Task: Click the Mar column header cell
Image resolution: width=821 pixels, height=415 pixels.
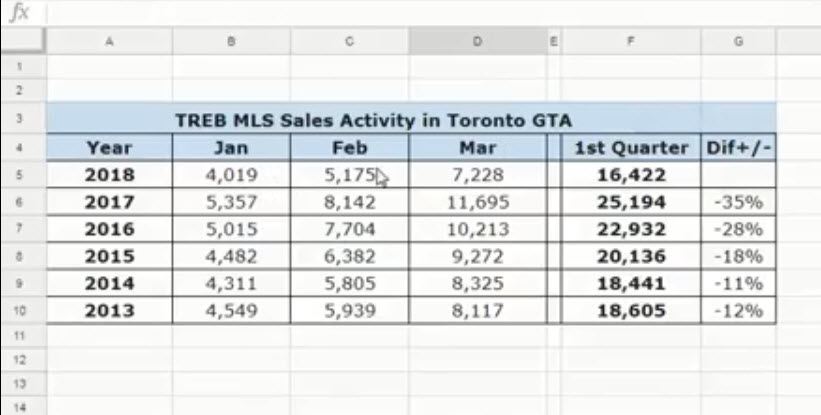Action: tap(477, 148)
